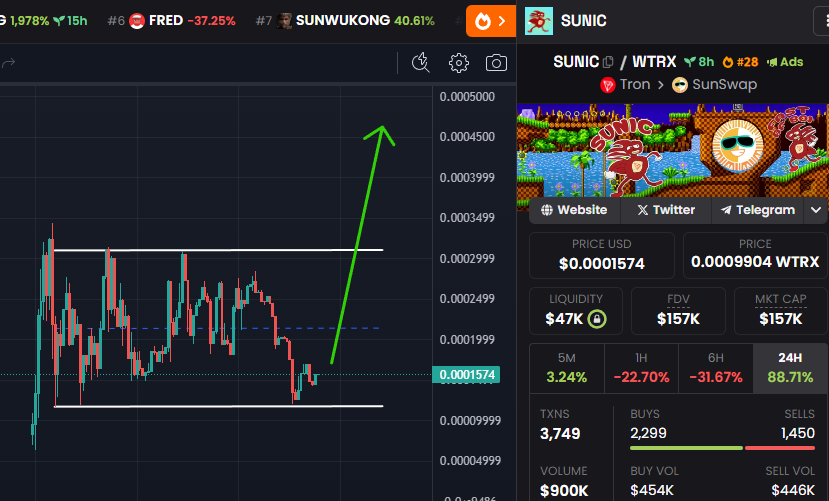Click the 0.0005000 price axis label

467,97
